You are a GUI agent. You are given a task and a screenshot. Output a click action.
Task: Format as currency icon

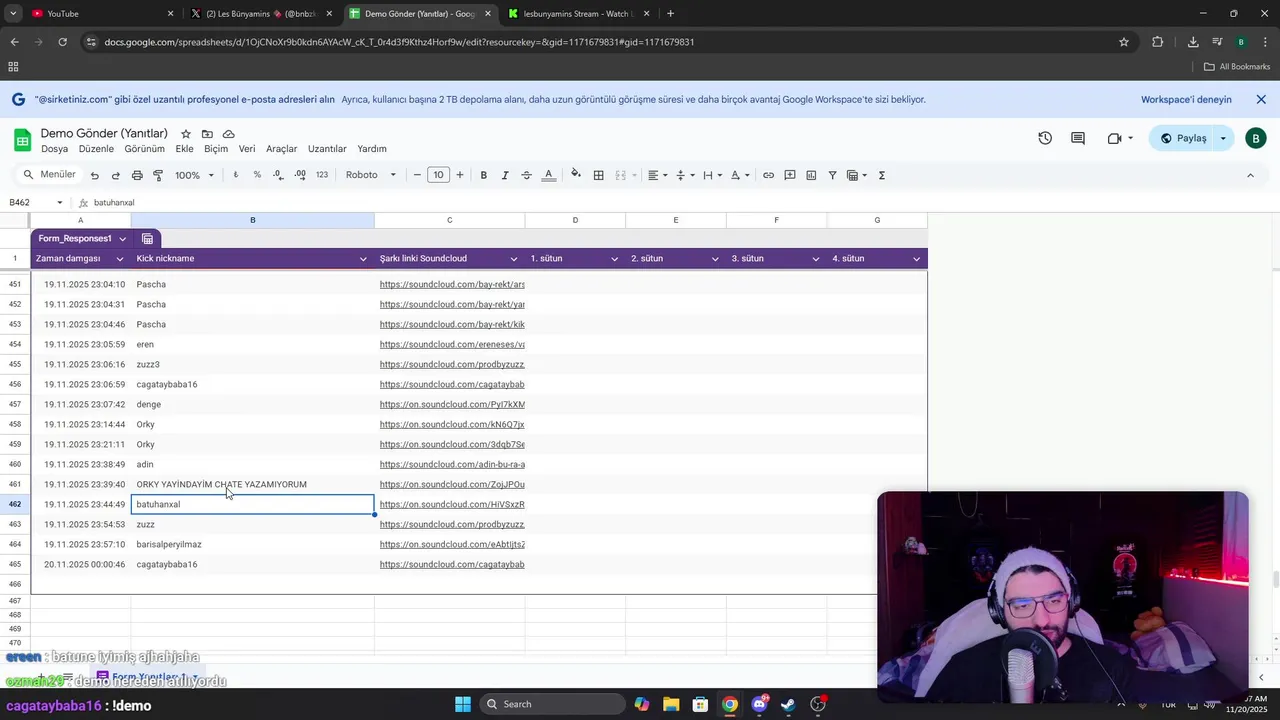tap(236, 175)
